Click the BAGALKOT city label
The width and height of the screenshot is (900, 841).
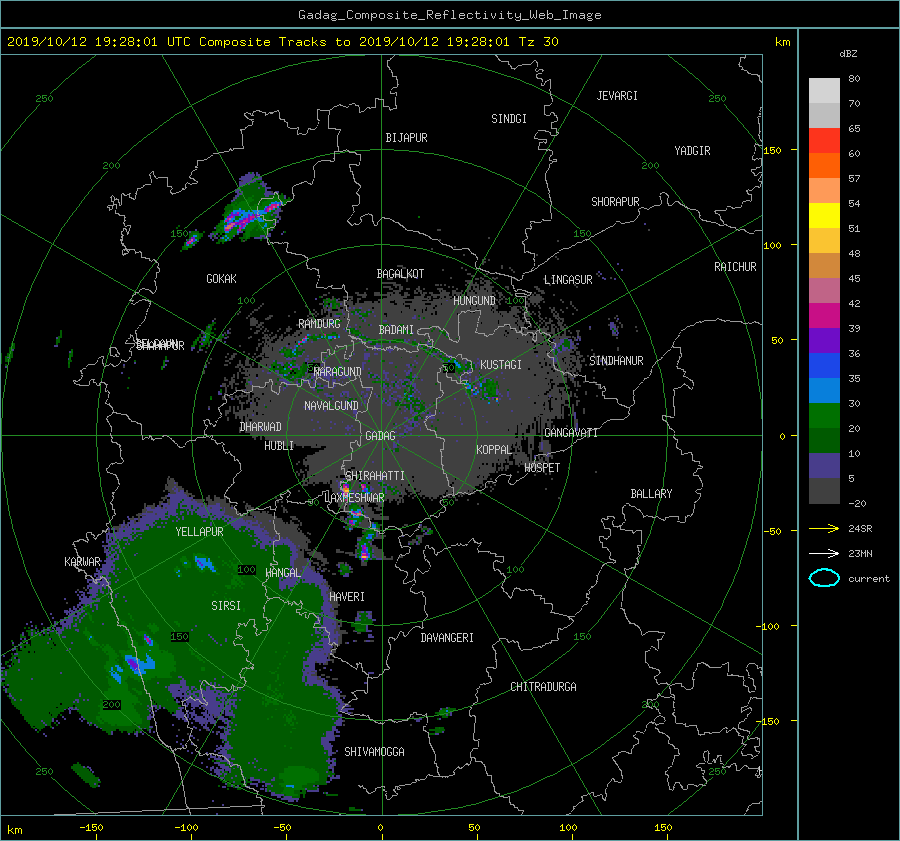[x=400, y=274]
